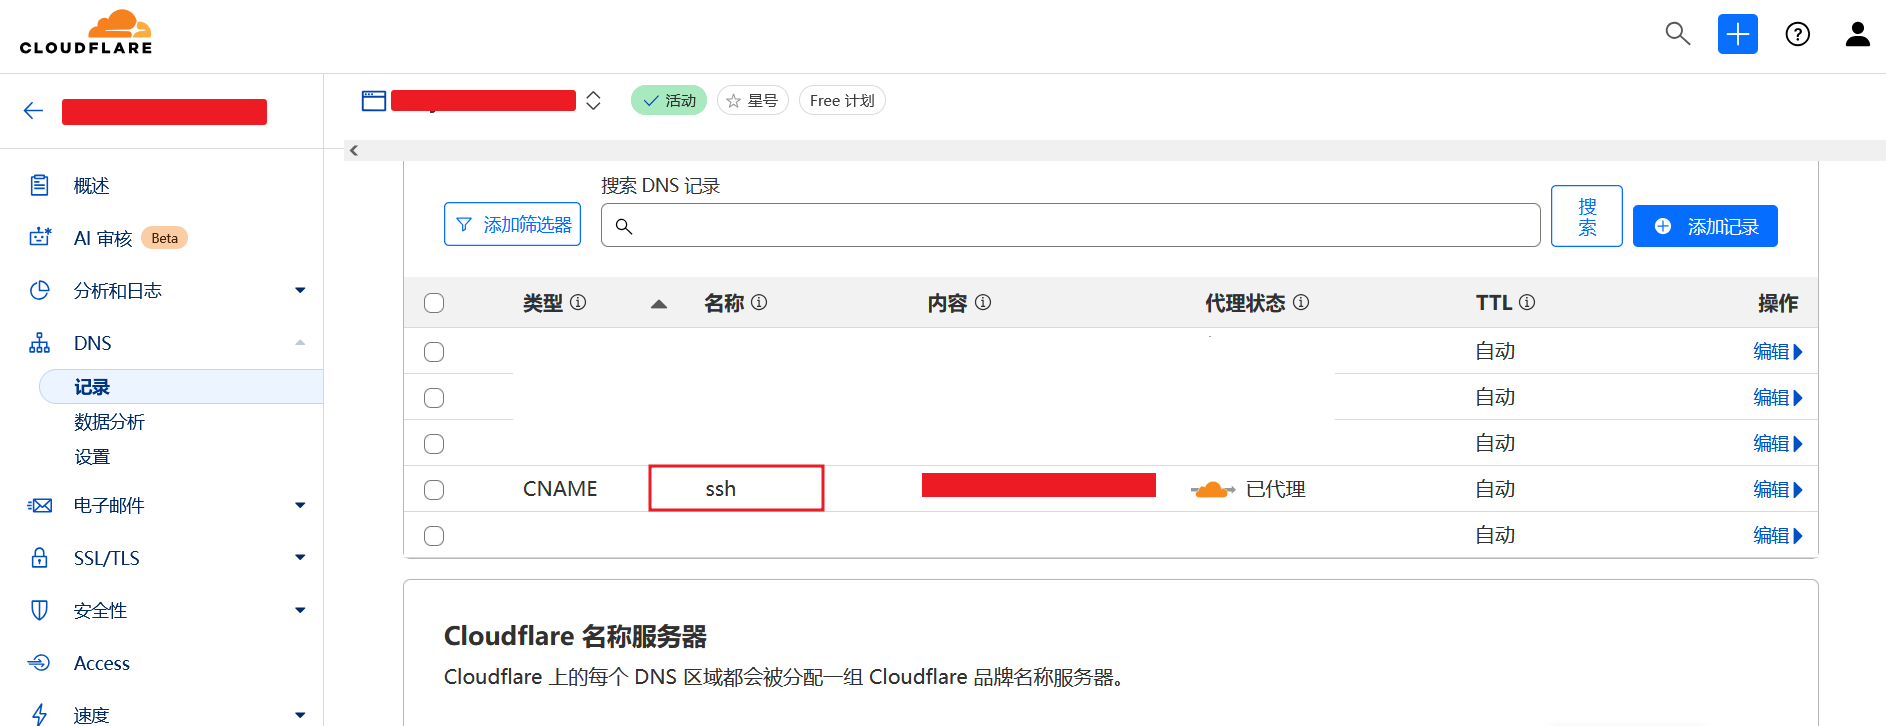Tick the checkbox for the third record row
Image resolution: width=1886 pixels, height=726 pixels.
click(434, 444)
